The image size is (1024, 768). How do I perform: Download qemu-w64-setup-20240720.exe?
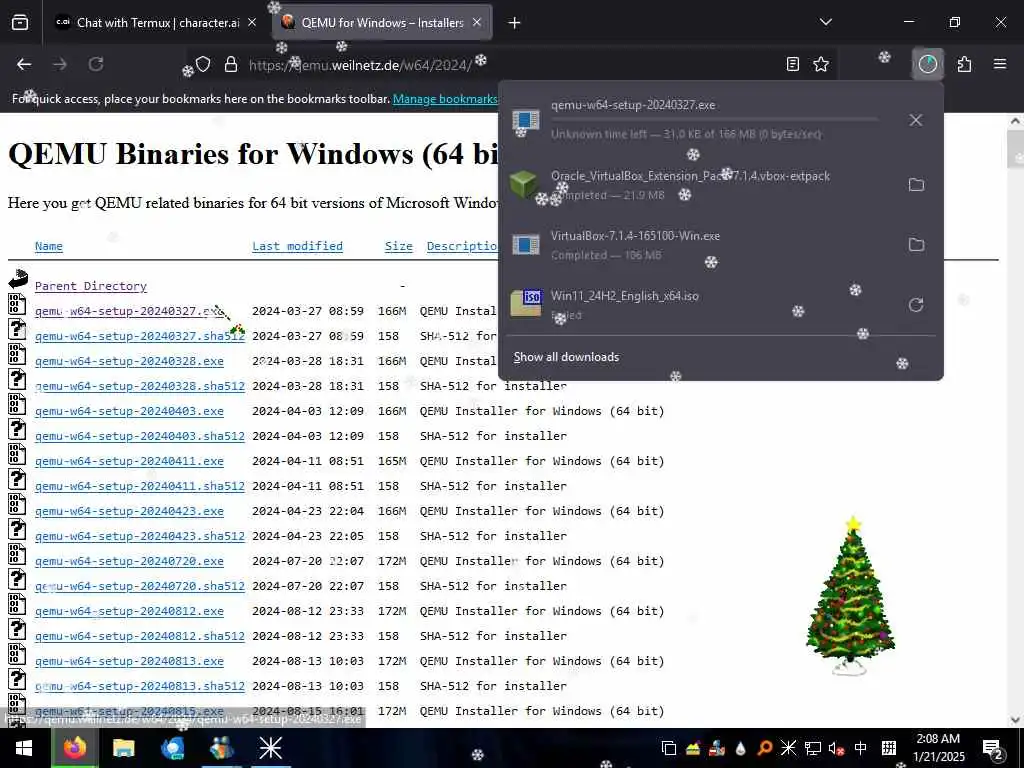click(x=129, y=561)
